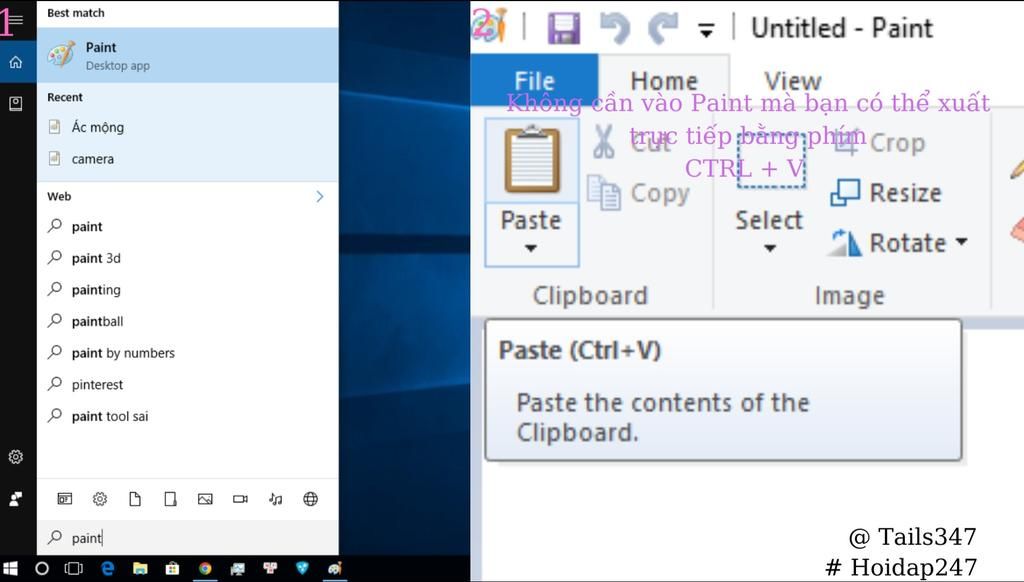Filter search results by Music notes icon

coord(276,499)
